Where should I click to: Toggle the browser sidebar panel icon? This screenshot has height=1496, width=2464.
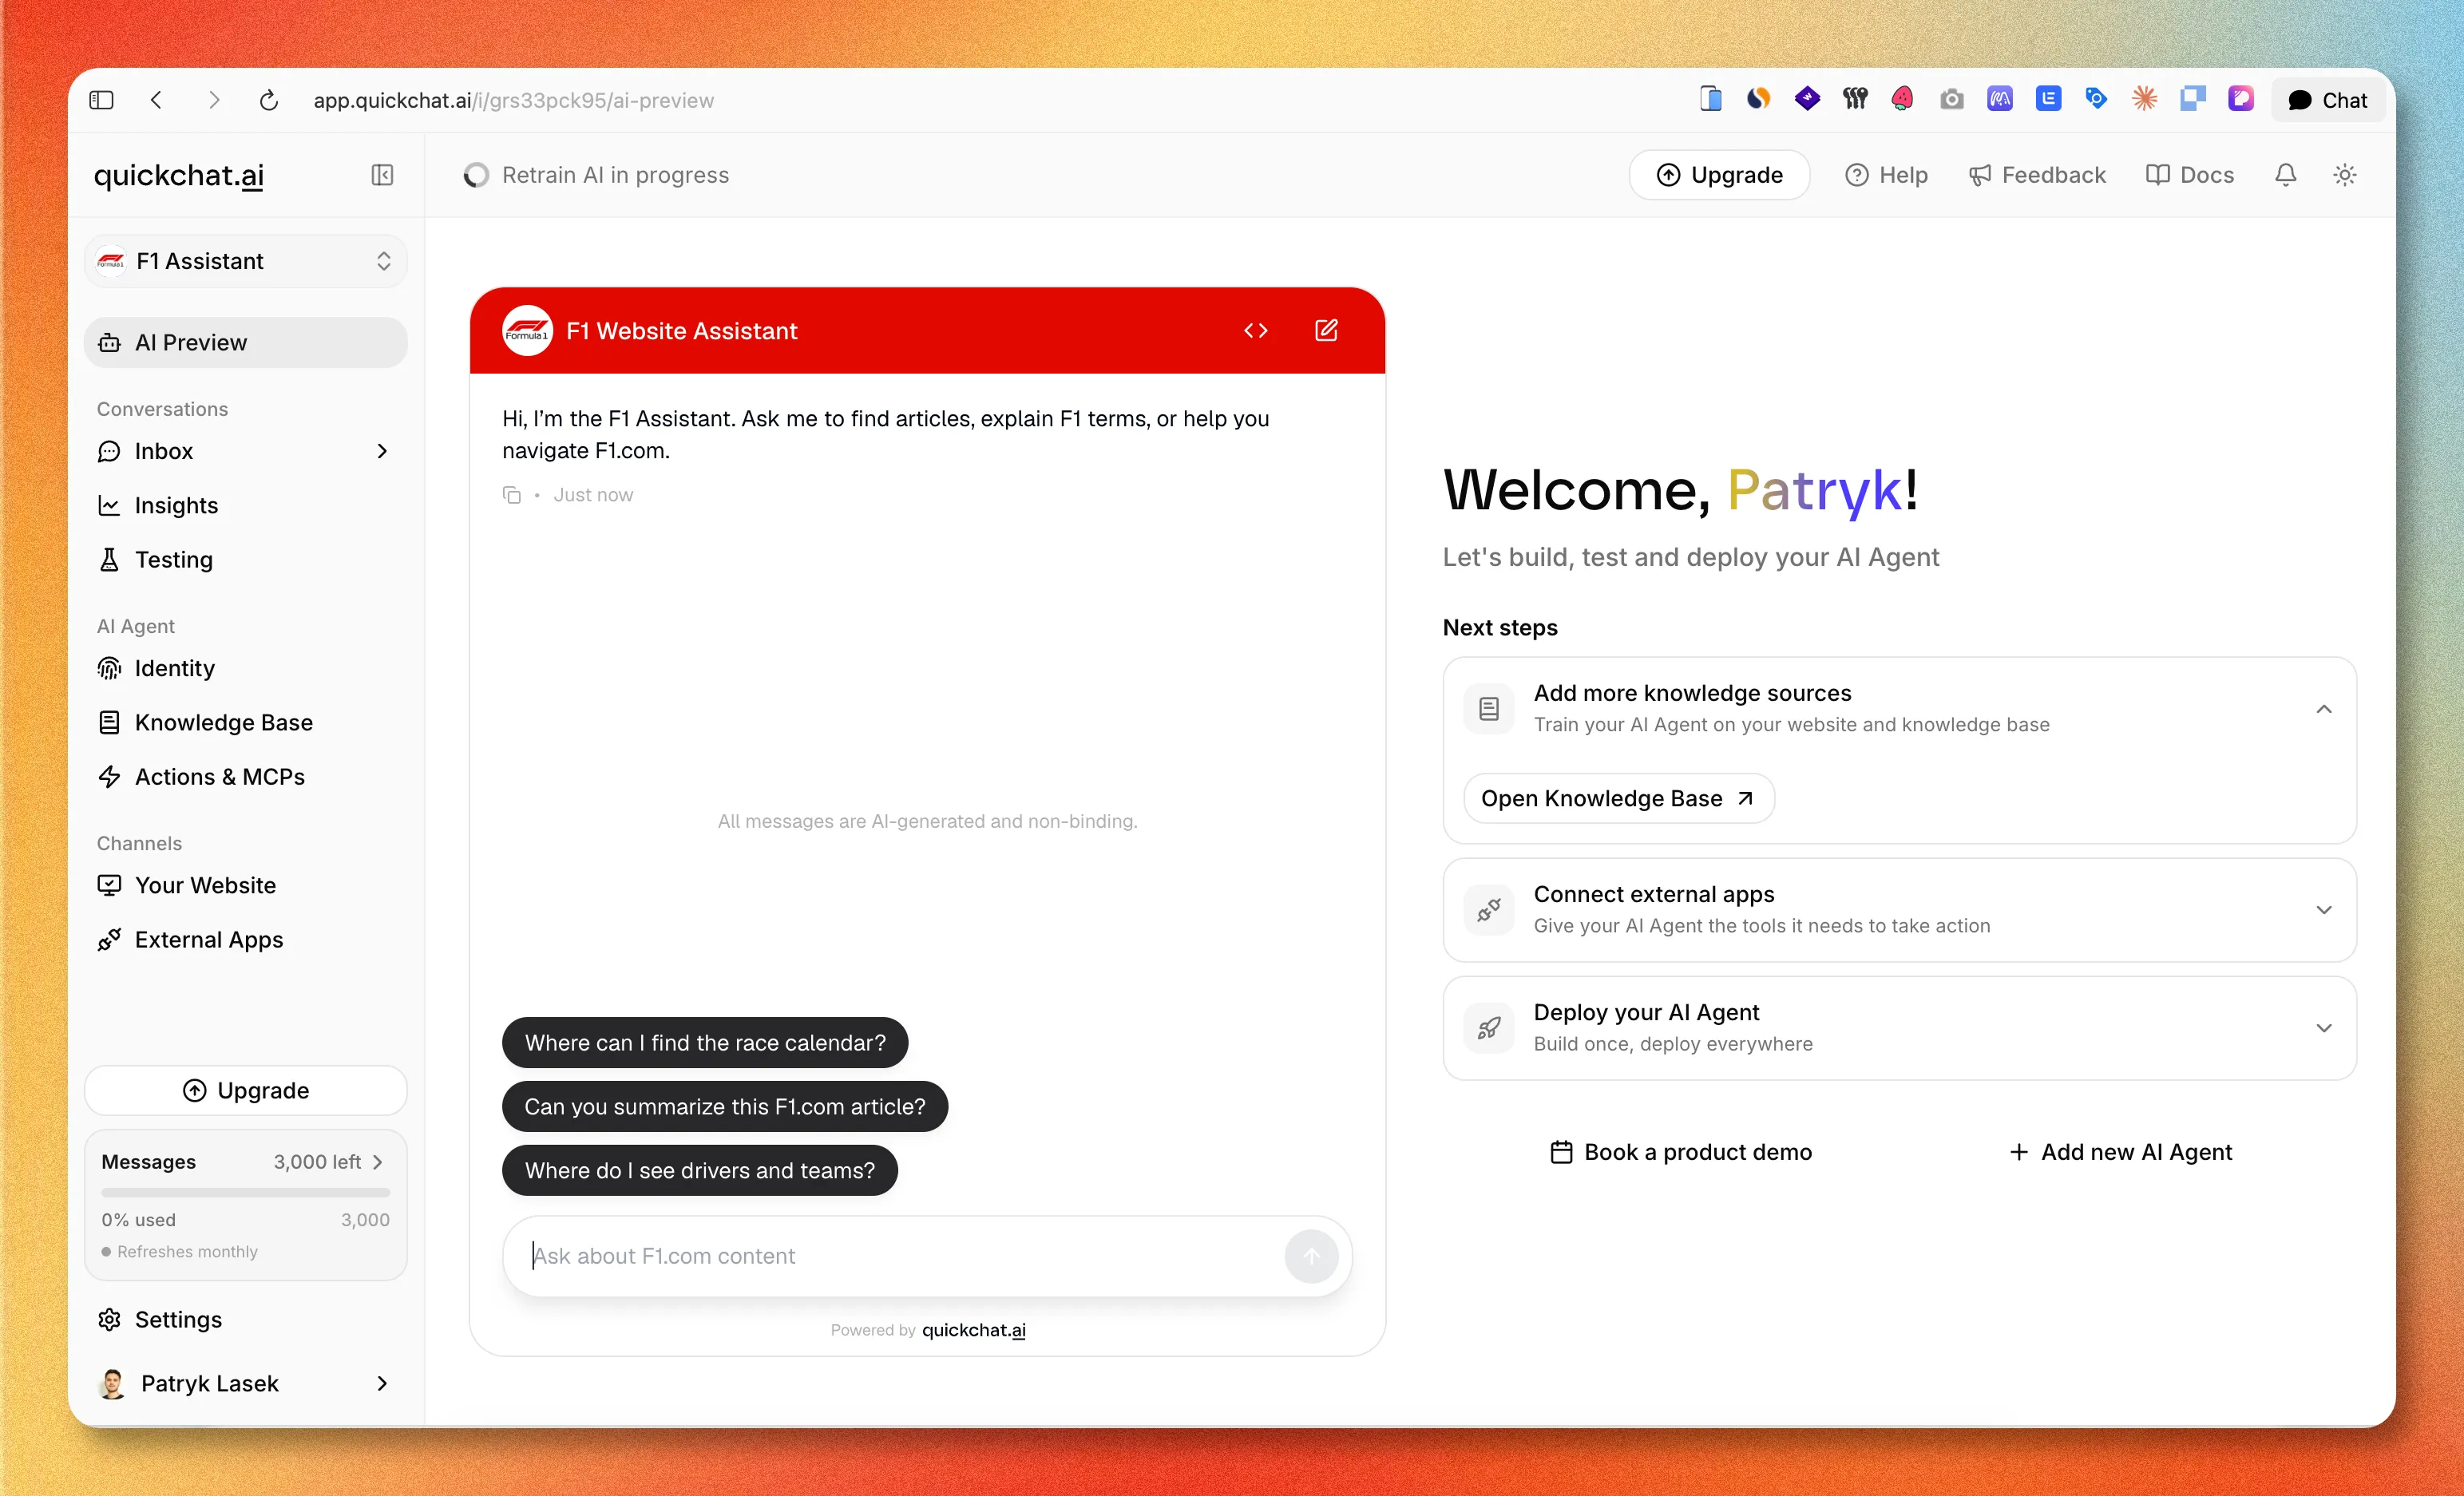pyautogui.click(x=101, y=100)
